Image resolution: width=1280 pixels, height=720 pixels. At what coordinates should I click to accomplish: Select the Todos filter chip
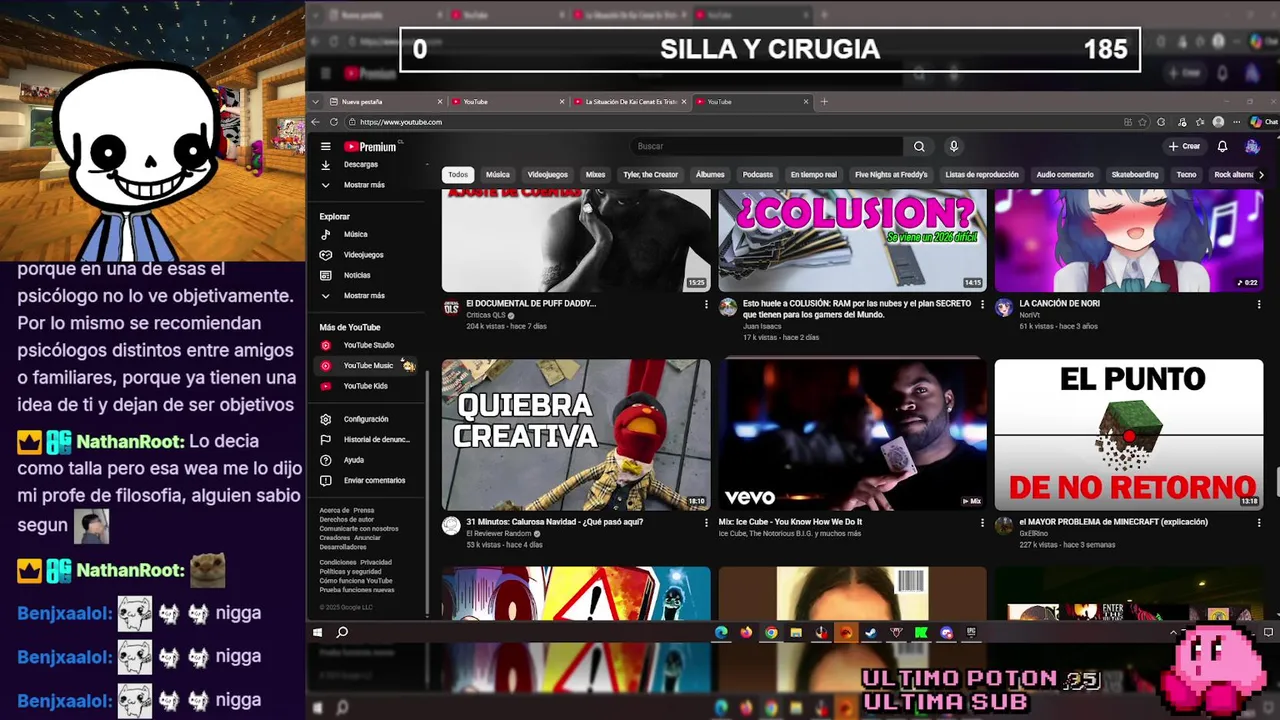458,174
